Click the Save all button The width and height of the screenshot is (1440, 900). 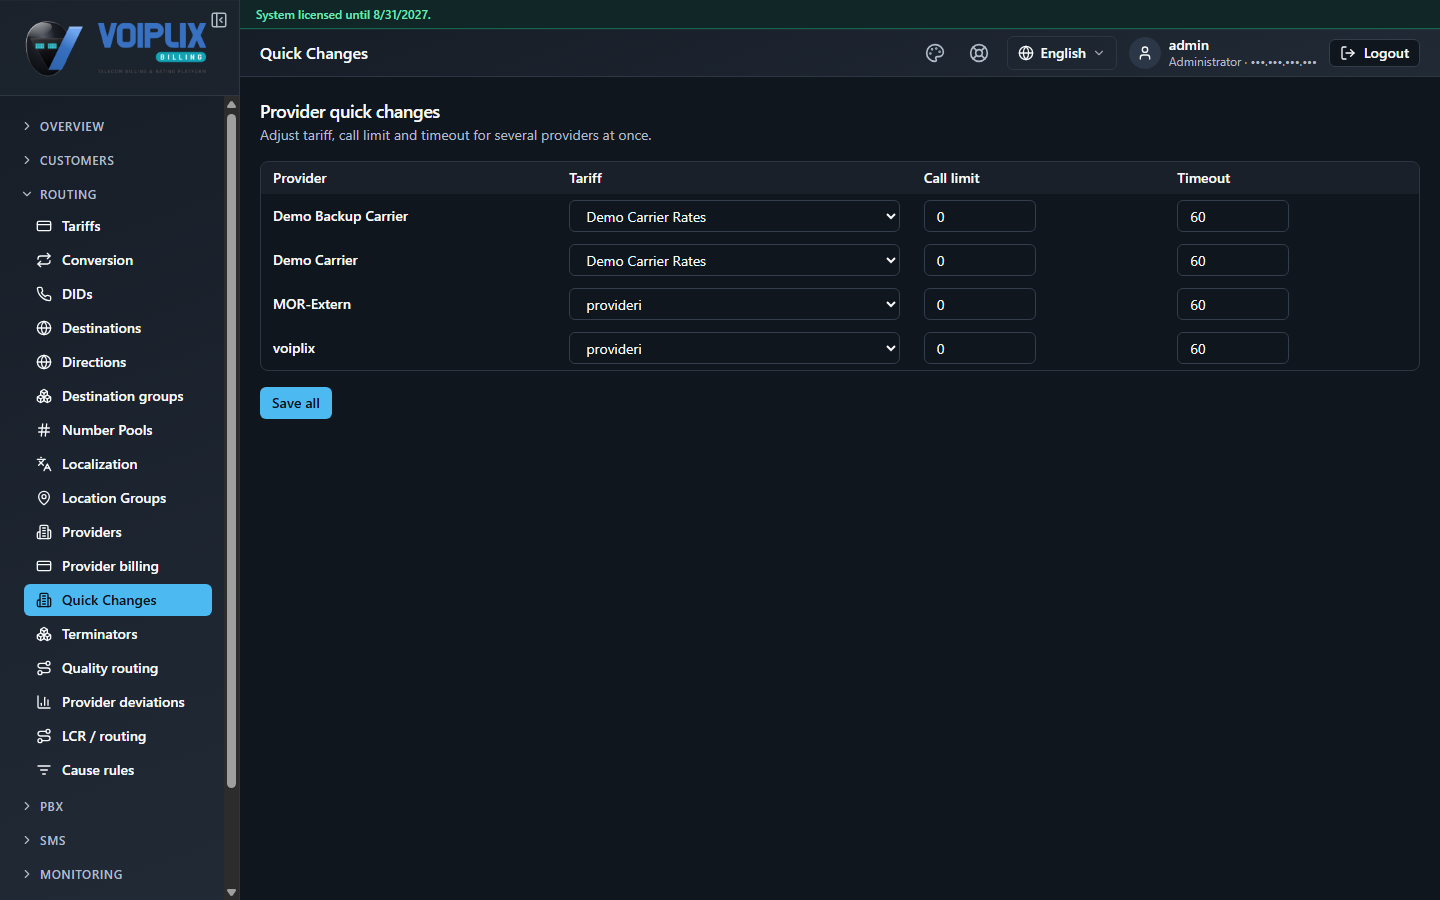(x=296, y=403)
